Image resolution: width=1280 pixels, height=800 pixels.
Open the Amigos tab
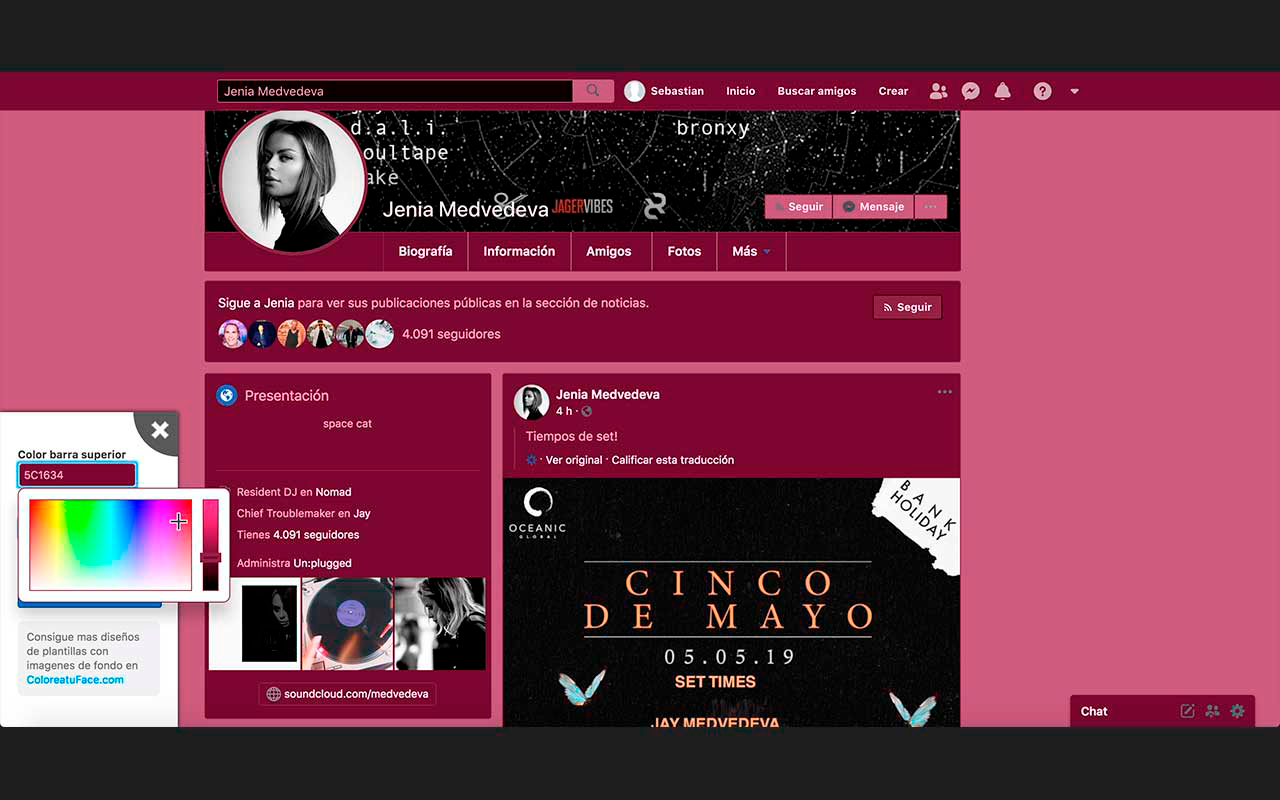pyautogui.click(x=609, y=252)
